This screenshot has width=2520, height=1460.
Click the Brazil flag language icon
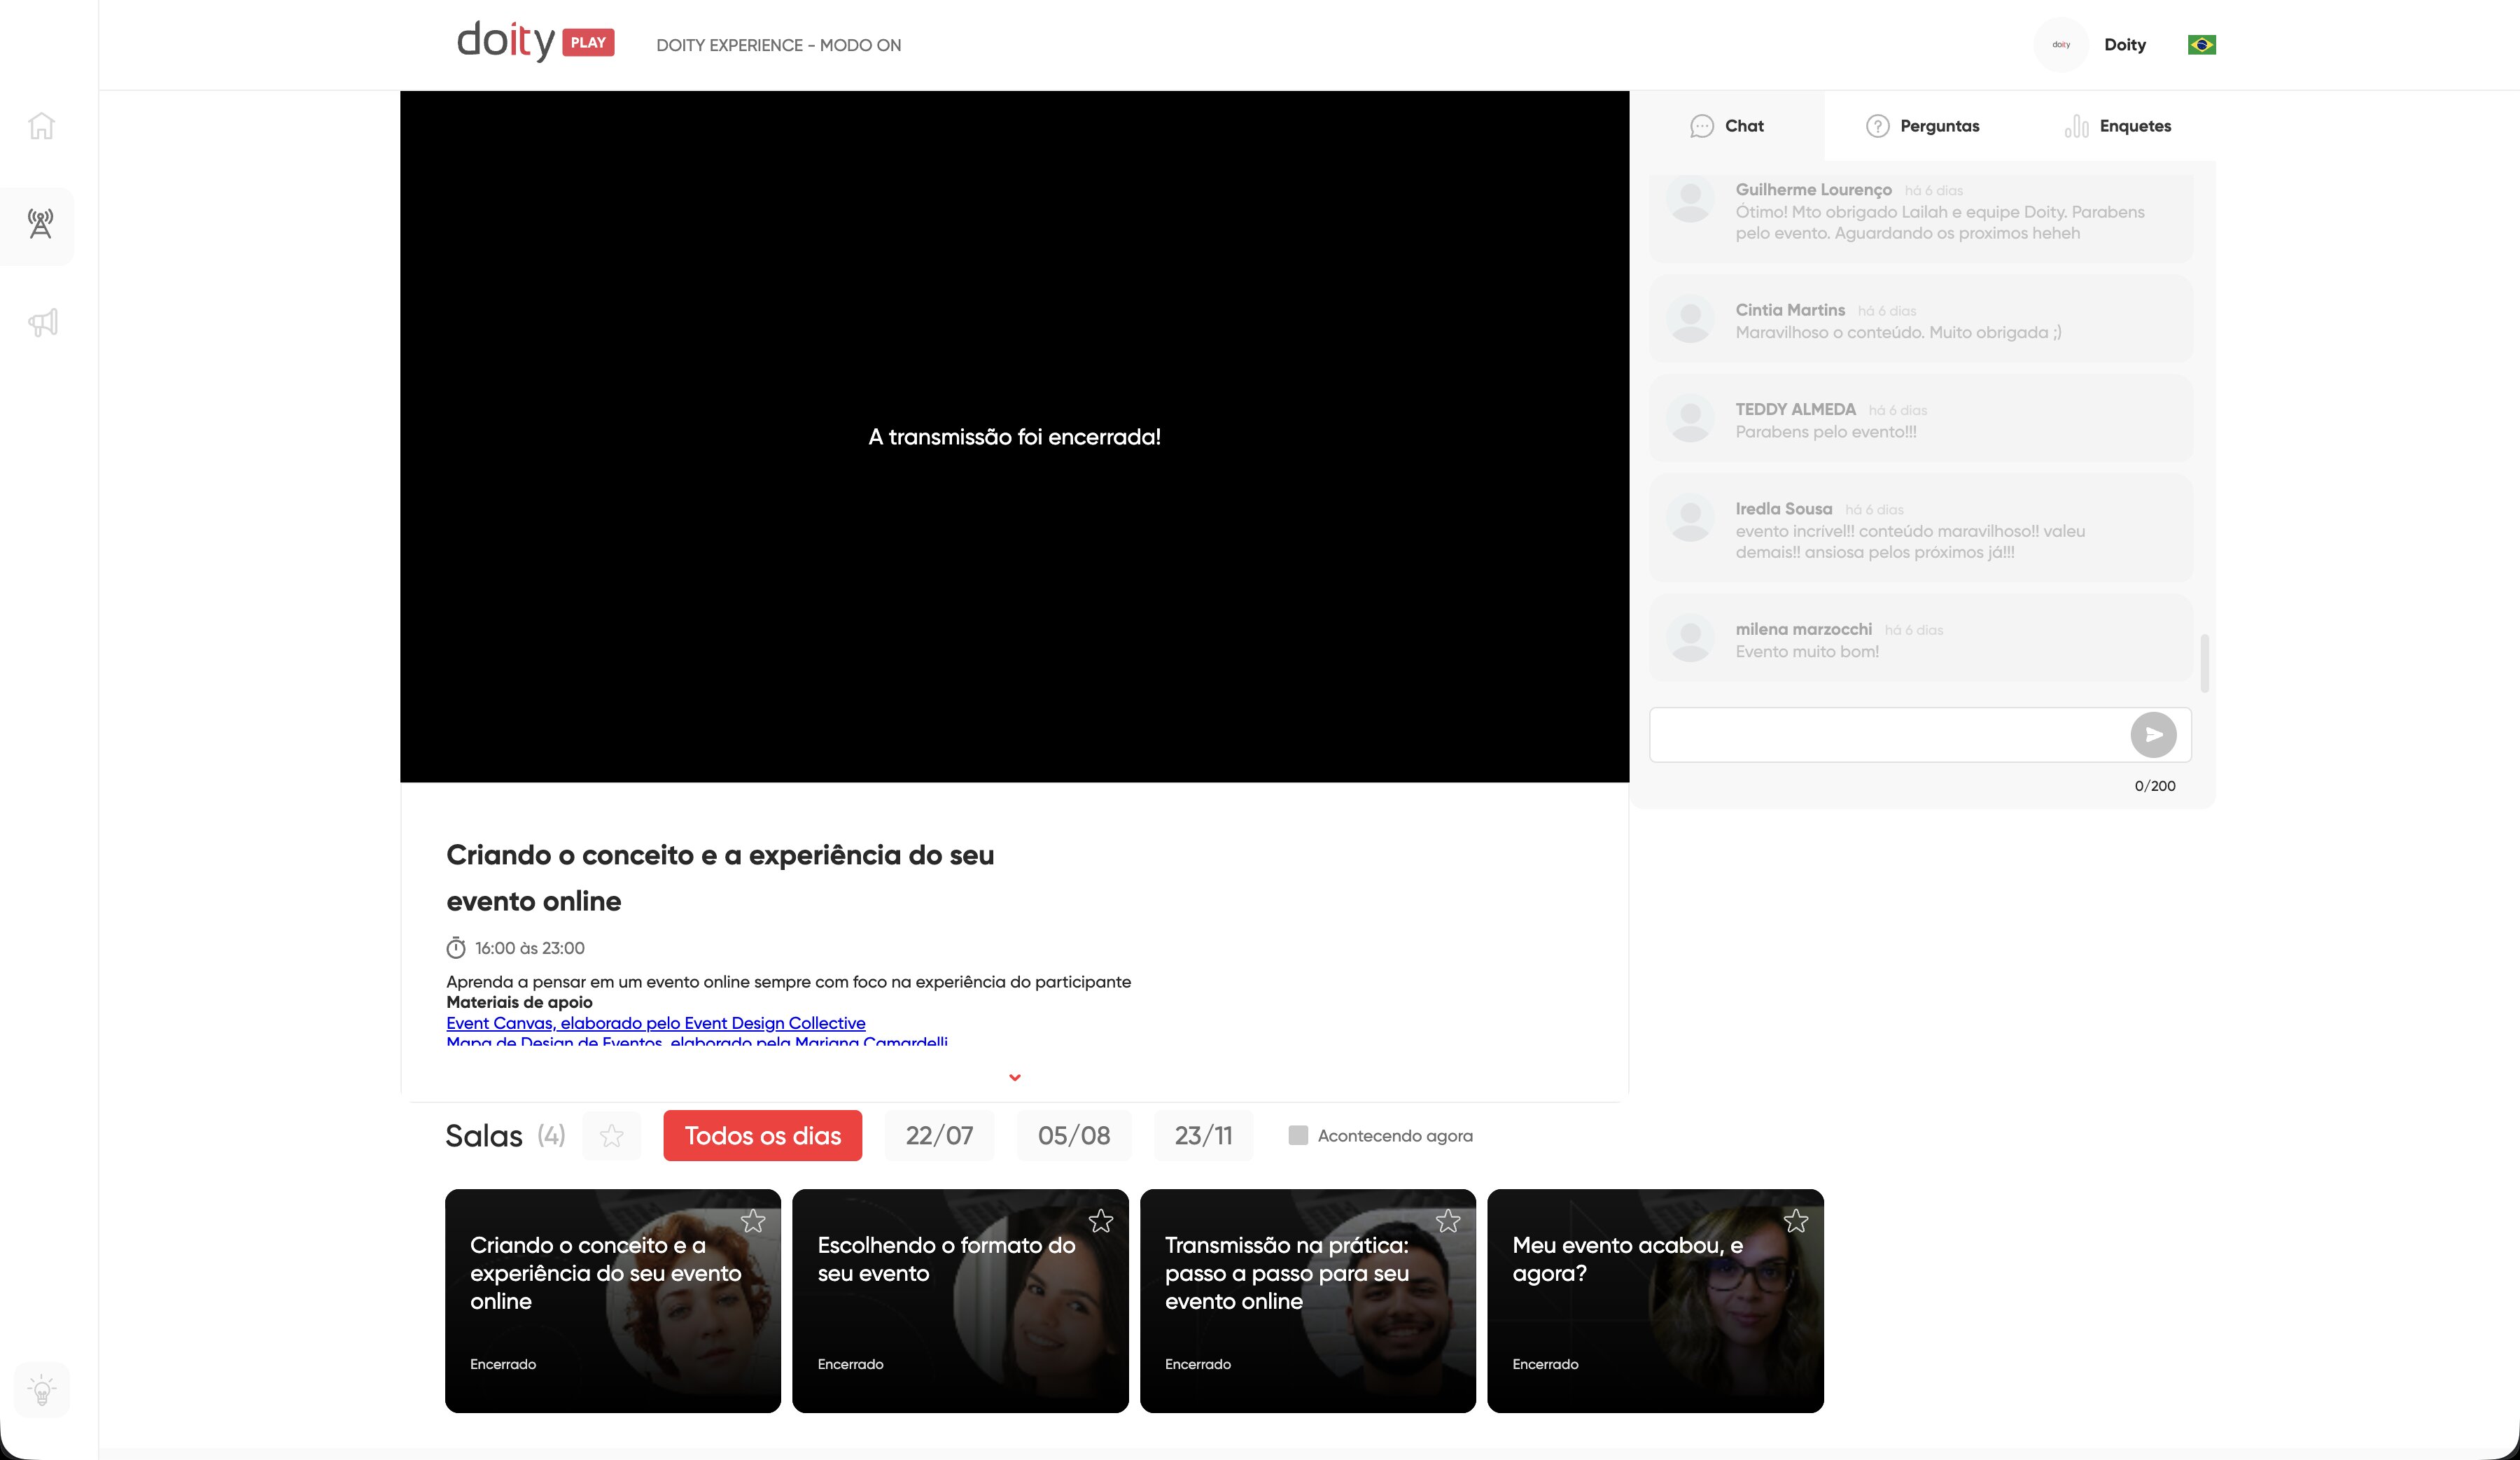point(2201,45)
